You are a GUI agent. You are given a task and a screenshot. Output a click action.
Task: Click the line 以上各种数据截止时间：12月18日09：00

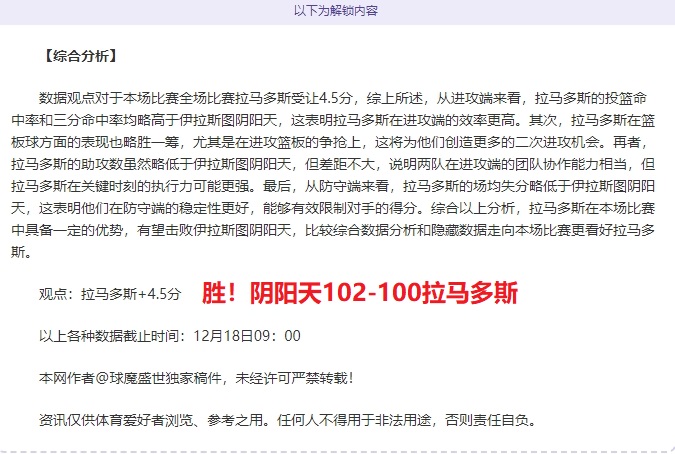170,336
